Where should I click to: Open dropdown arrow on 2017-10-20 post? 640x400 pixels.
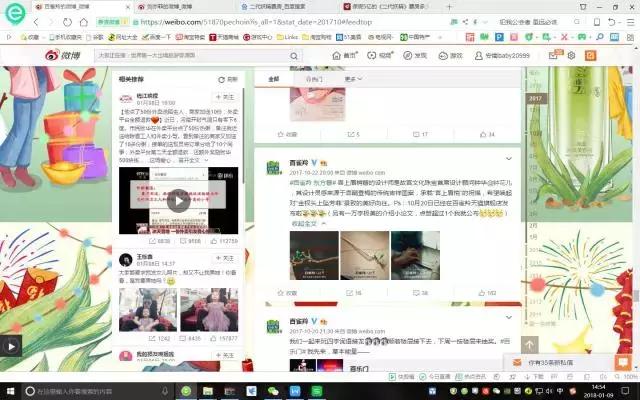pyautogui.click(x=509, y=317)
